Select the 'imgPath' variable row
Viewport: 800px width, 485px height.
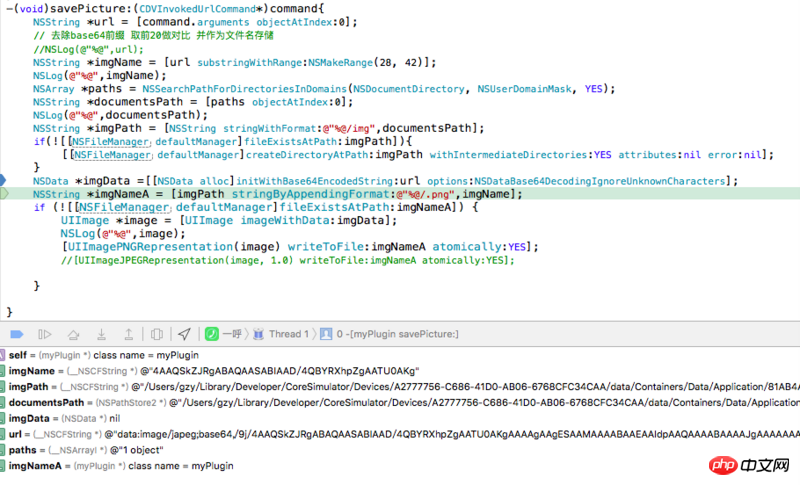coord(400,387)
